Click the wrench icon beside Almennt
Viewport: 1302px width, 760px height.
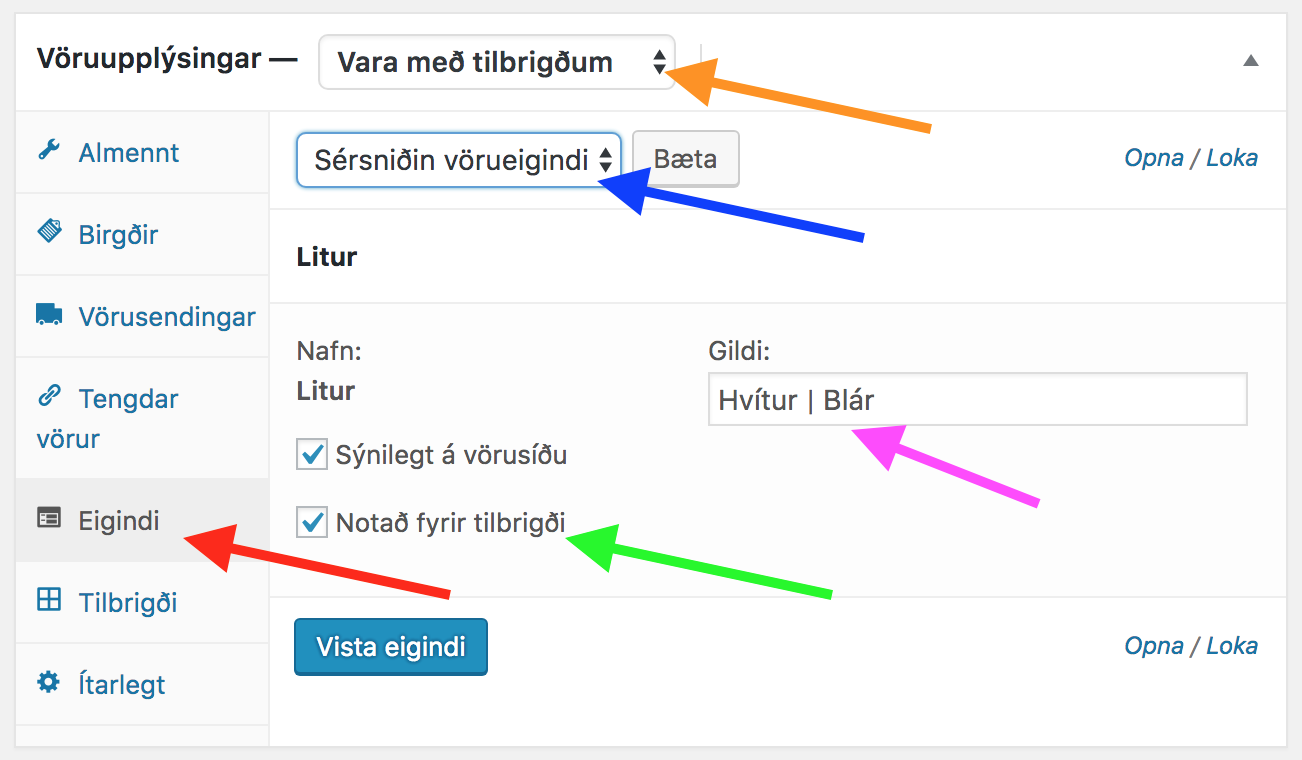[48, 152]
